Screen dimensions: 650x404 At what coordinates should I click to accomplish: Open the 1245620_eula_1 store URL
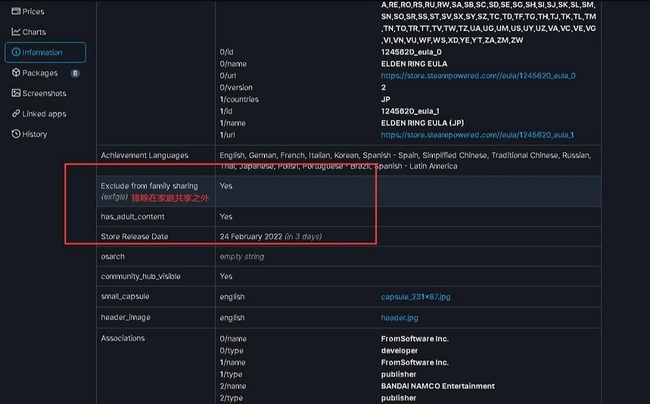pos(477,134)
